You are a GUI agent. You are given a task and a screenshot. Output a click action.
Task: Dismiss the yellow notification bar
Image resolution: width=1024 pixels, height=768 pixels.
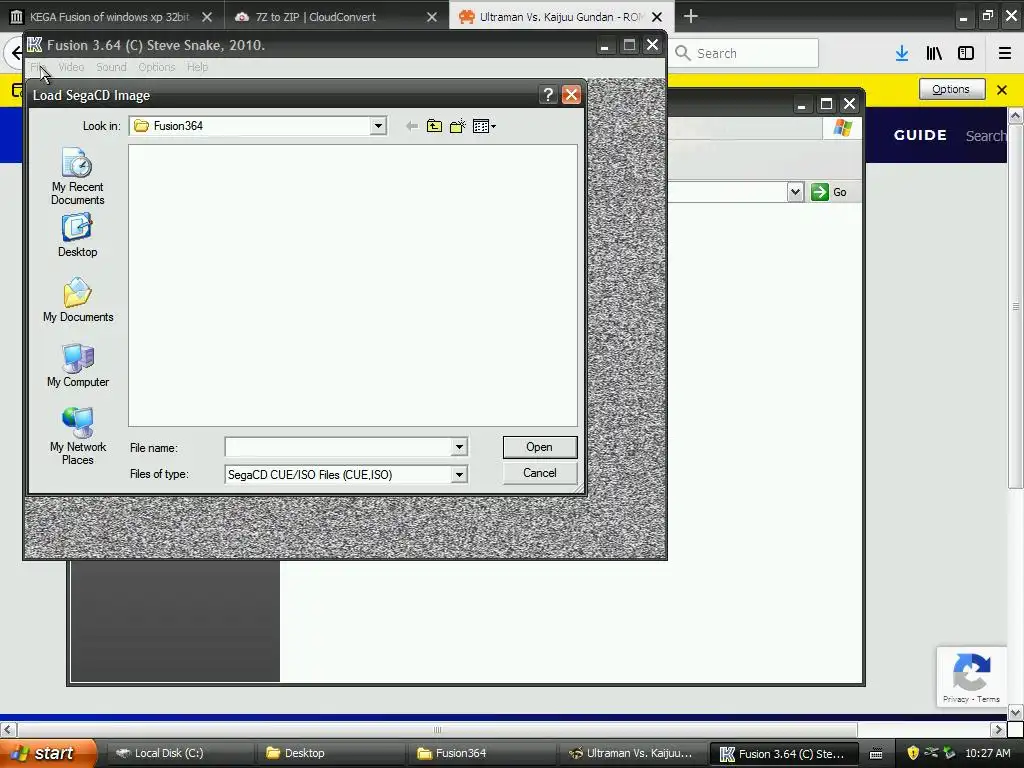1002,89
